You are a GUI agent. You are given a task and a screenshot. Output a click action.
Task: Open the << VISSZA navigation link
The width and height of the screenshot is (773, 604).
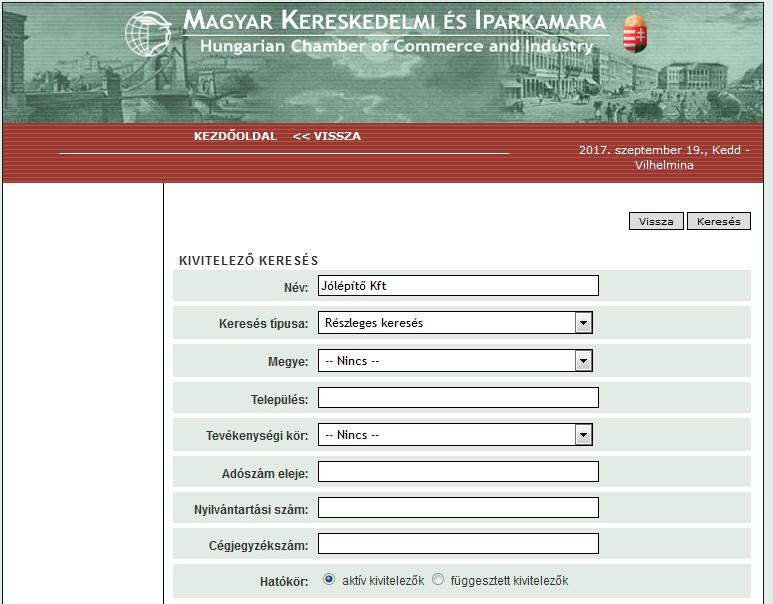point(326,136)
